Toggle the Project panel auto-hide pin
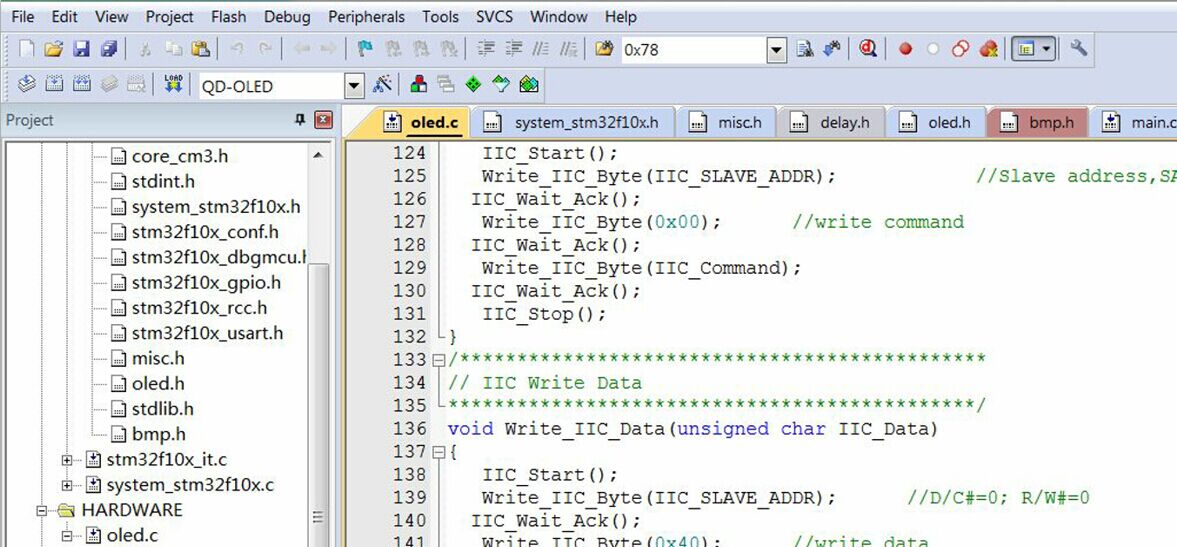The height and width of the screenshot is (547, 1177). pyautogui.click(x=299, y=120)
